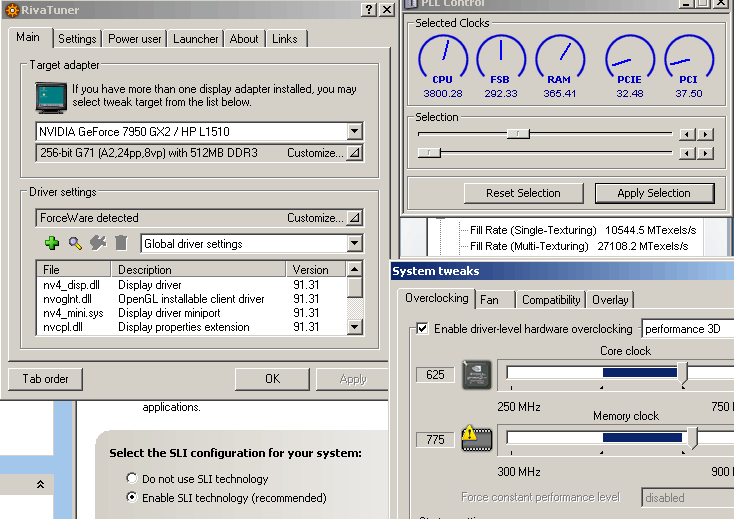734x519 pixels.
Task: Open the adapter Customize expander triangle
Action: tap(354, 153)
